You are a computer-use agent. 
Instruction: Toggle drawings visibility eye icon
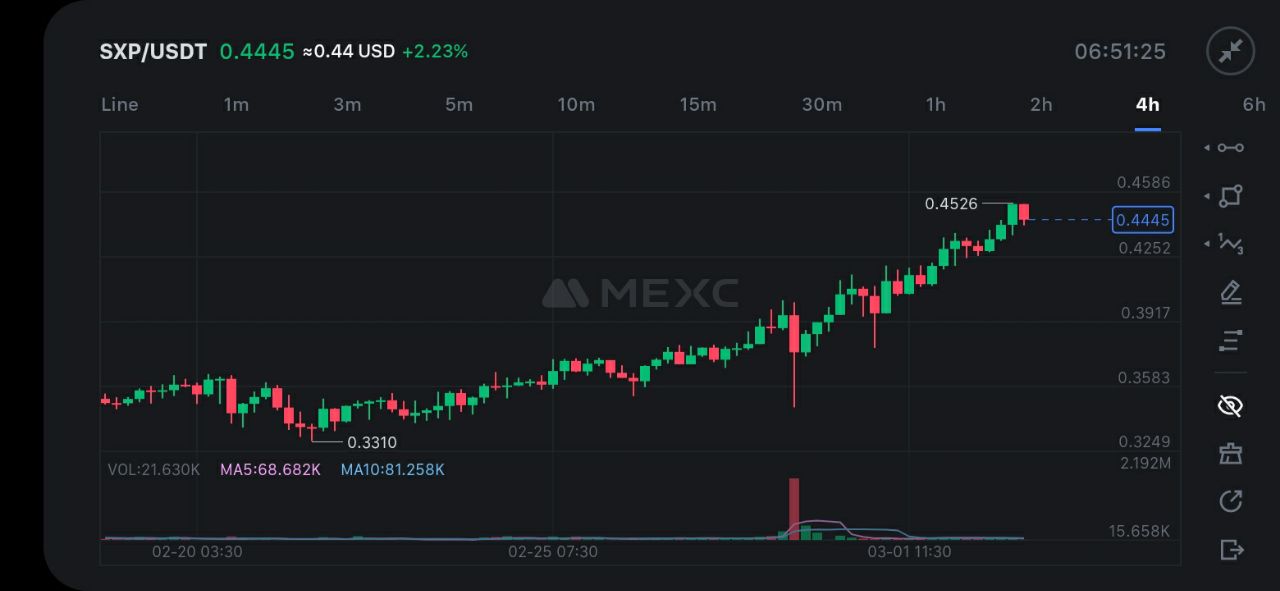point(1231,405)
